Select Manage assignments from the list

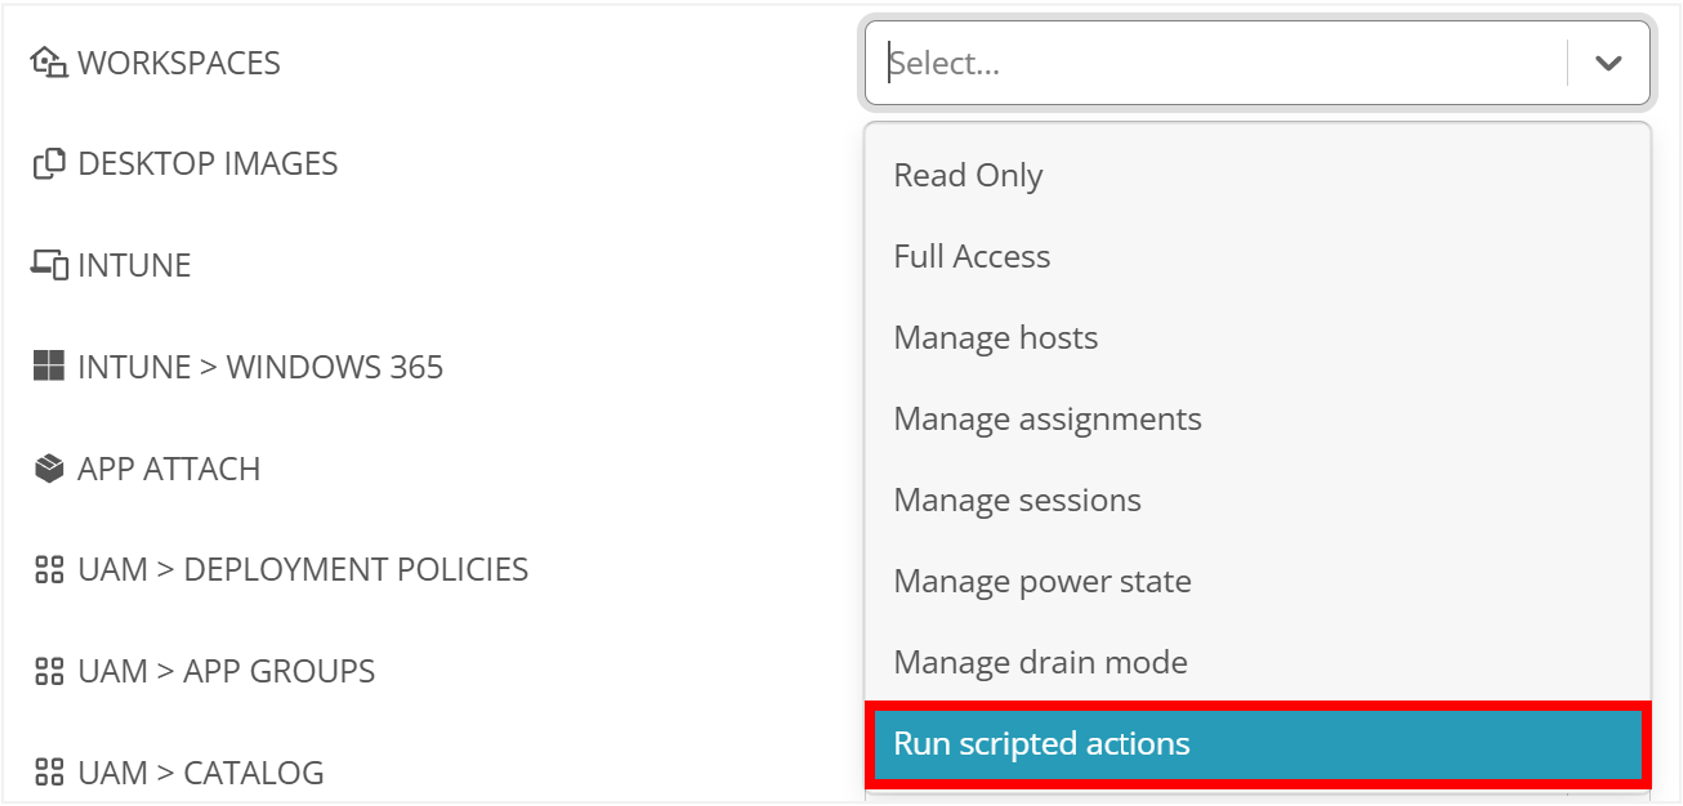pos(1047,419)
